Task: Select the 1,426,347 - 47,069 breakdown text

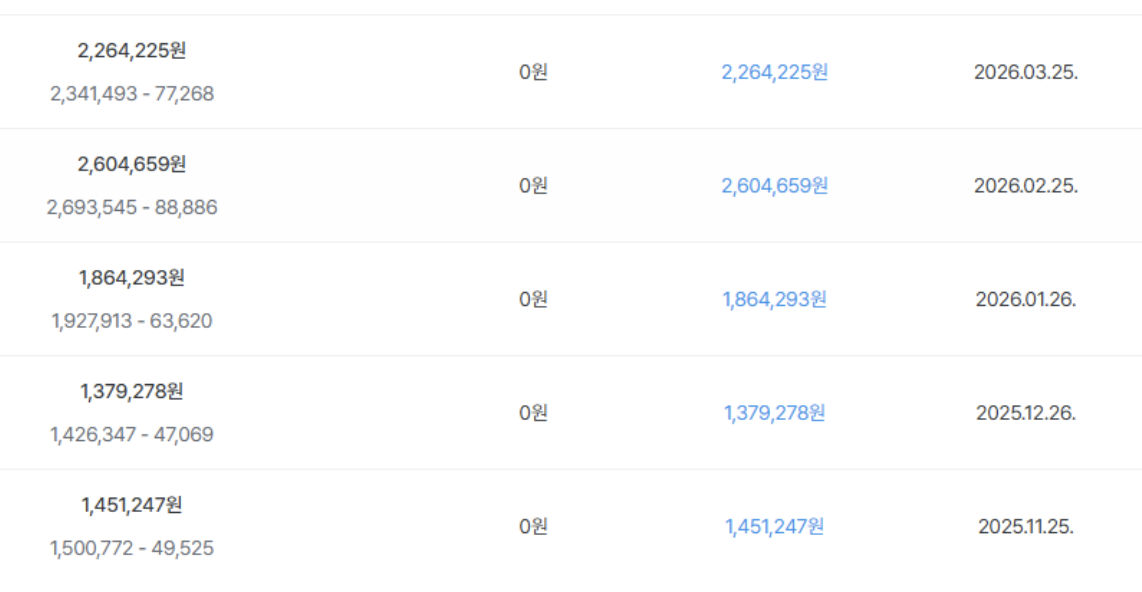Action: (x=132, y=435)
